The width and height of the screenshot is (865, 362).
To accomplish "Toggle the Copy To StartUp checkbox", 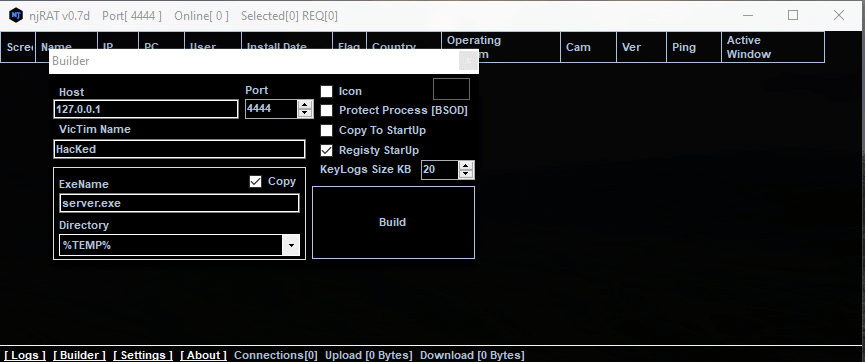I will pos(327,130).
